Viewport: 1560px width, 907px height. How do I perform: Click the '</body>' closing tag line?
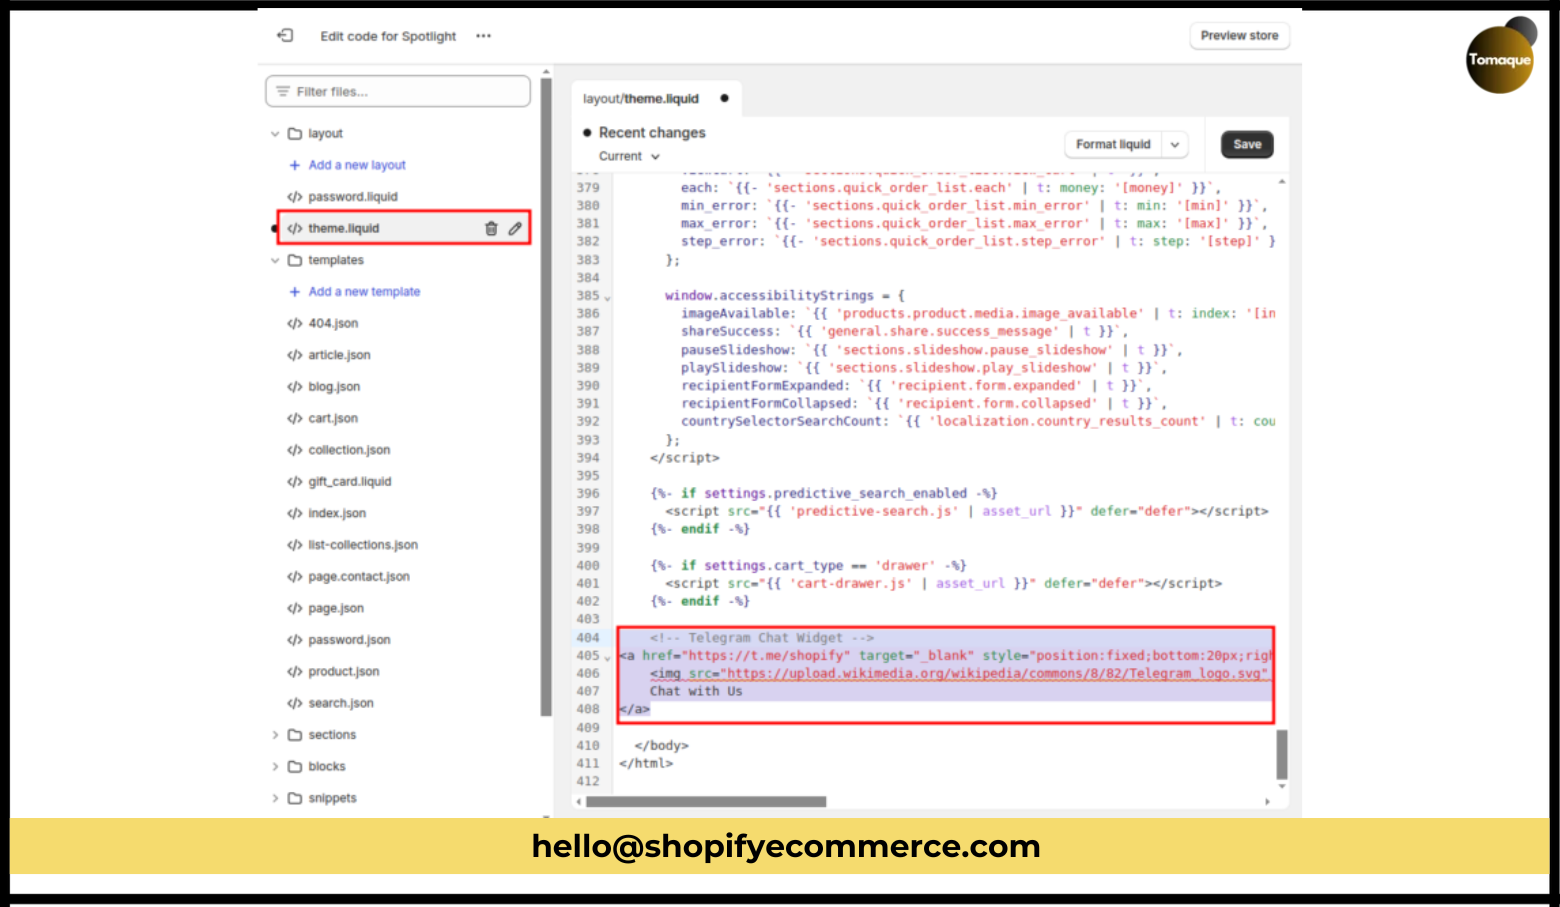tap(661, 745)
